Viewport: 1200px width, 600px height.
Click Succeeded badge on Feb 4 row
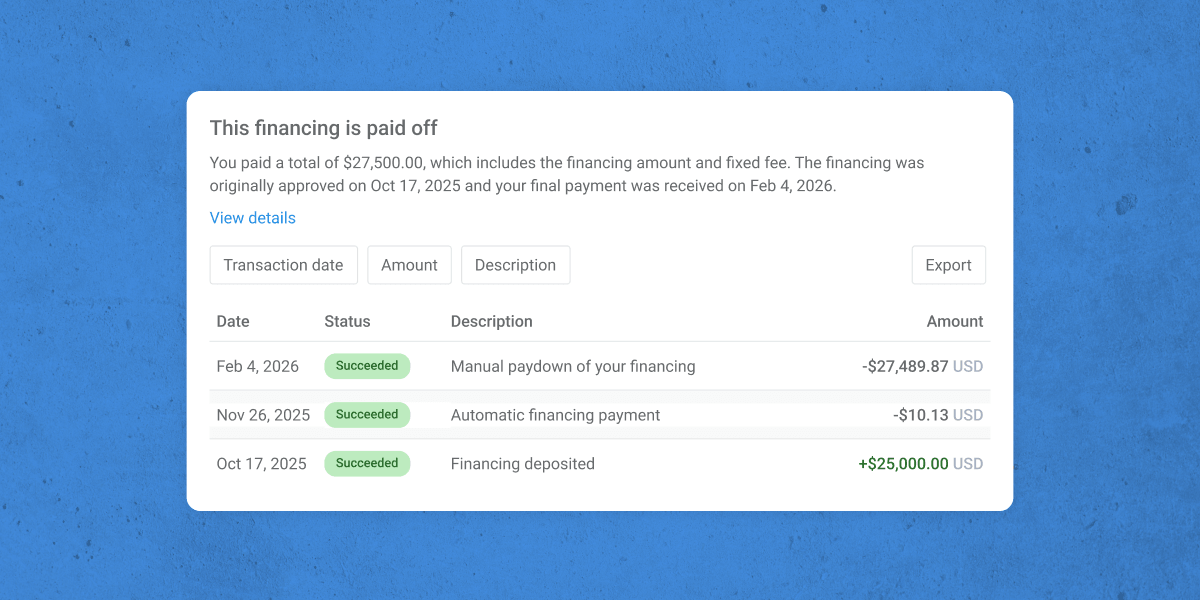pos(367,366)
